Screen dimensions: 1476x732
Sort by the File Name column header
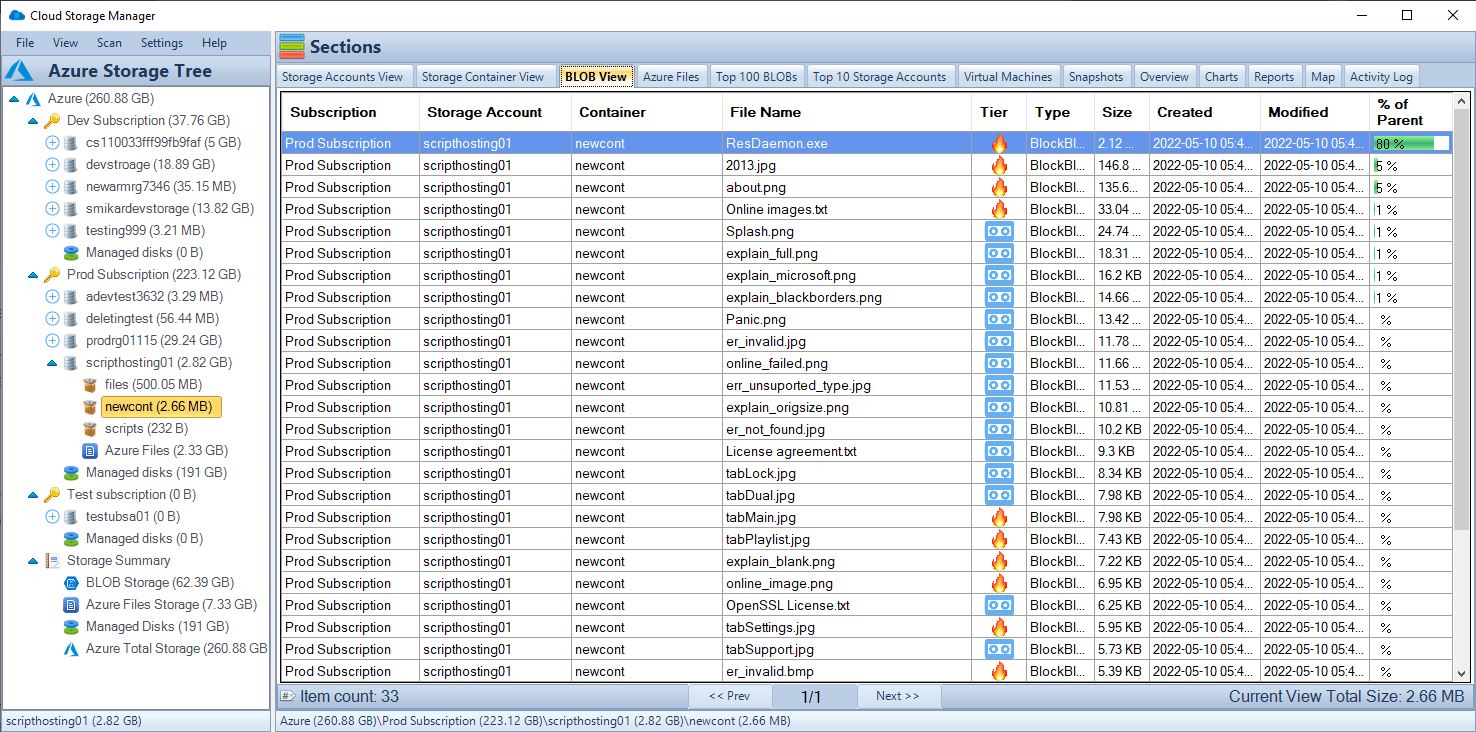click(x=846, y=113)
